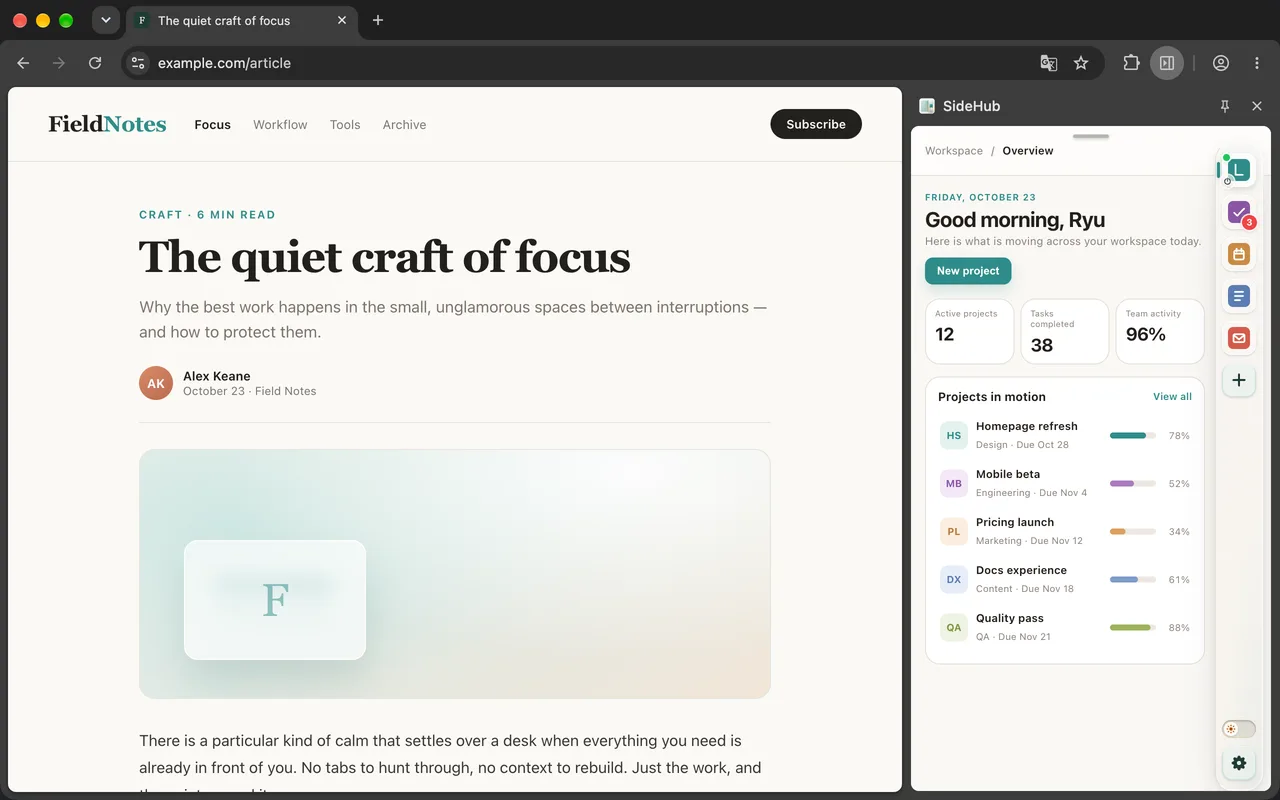
Task: Click the browser extensions puzzle icon
Action: click(1131, 63)
